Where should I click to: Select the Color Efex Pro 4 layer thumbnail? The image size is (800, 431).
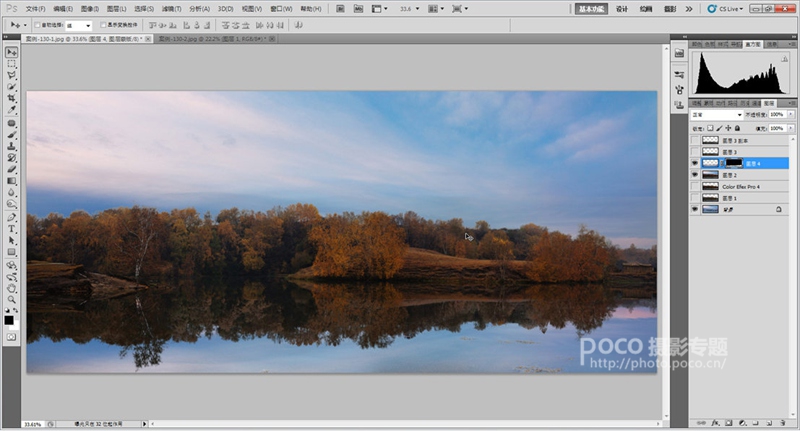[710, 187]
